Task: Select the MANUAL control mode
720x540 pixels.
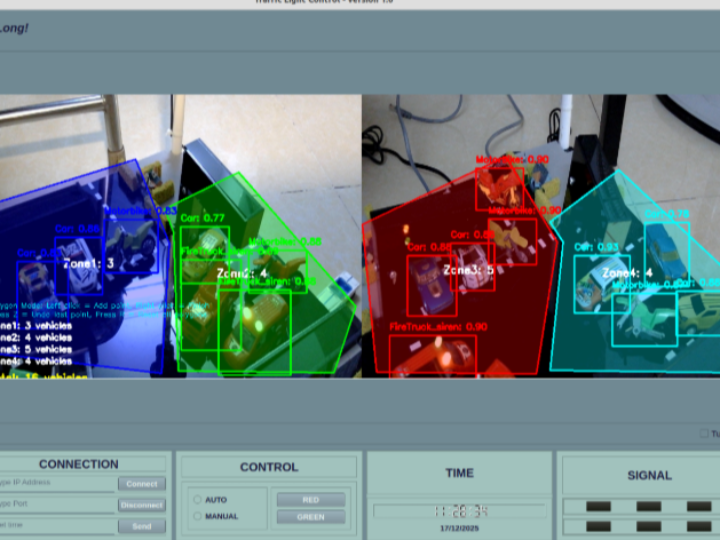Action: (x=198, y=517)
